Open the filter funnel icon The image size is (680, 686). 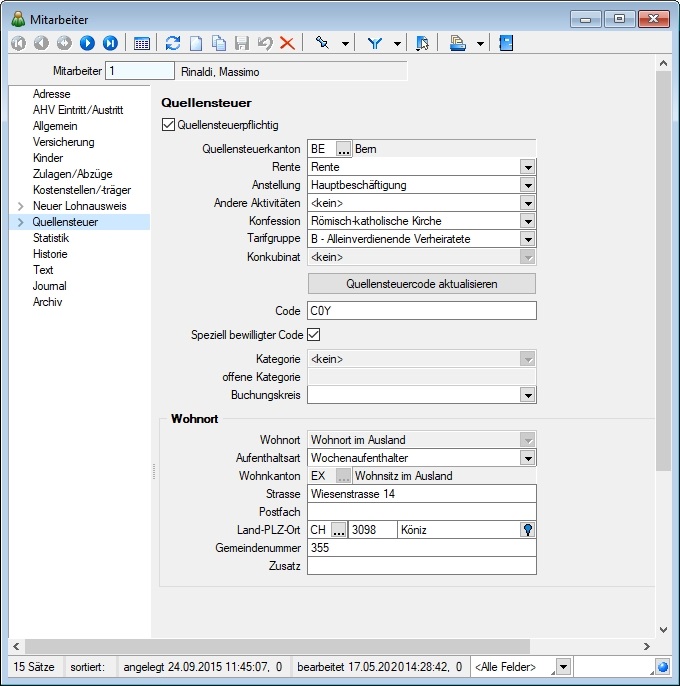point(375,43)
